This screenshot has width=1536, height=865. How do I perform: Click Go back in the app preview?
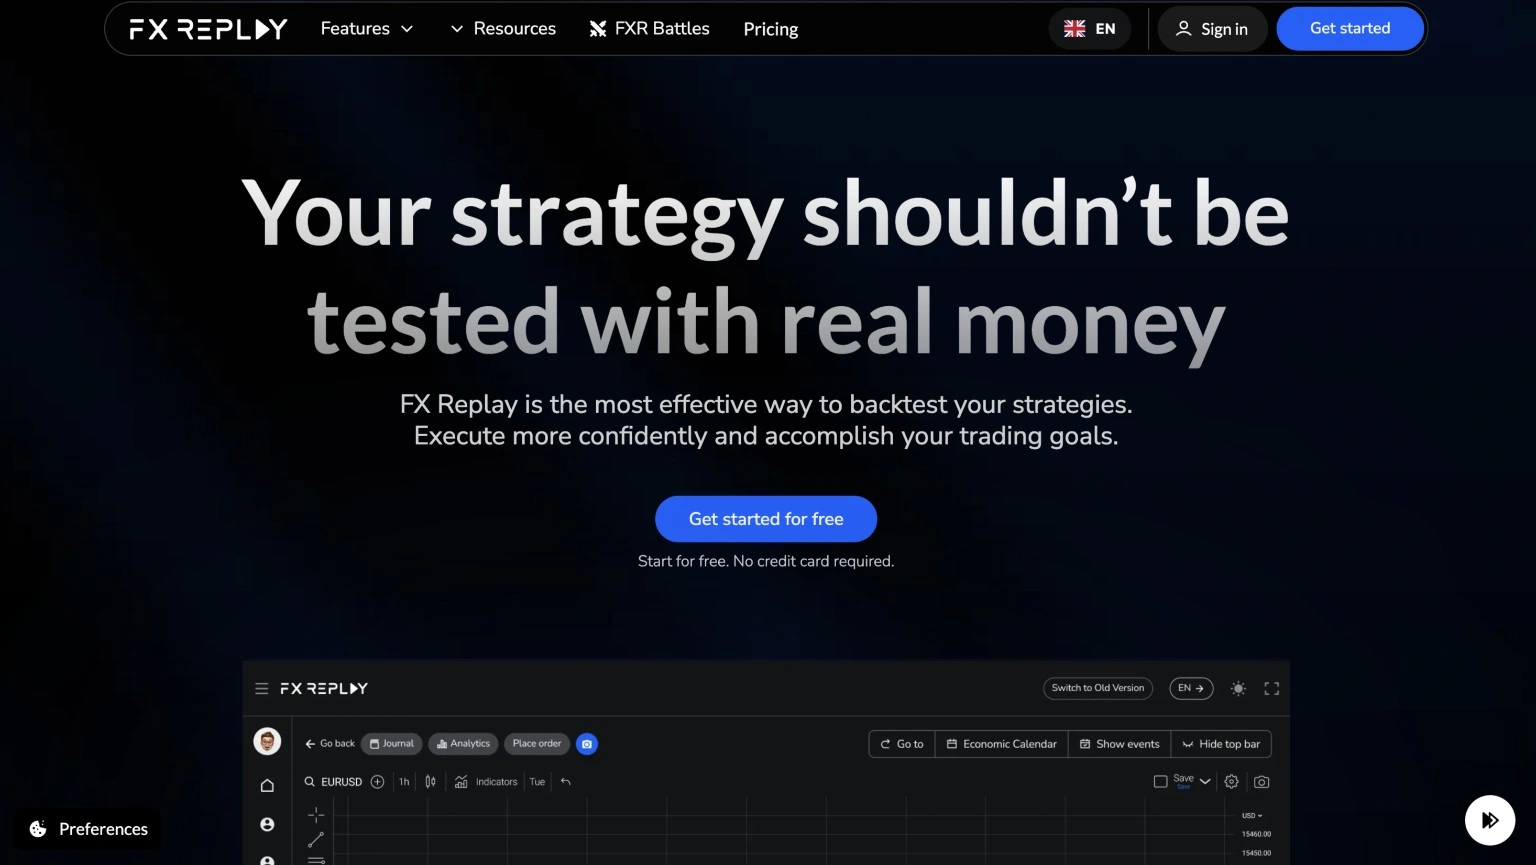[330, 744]
